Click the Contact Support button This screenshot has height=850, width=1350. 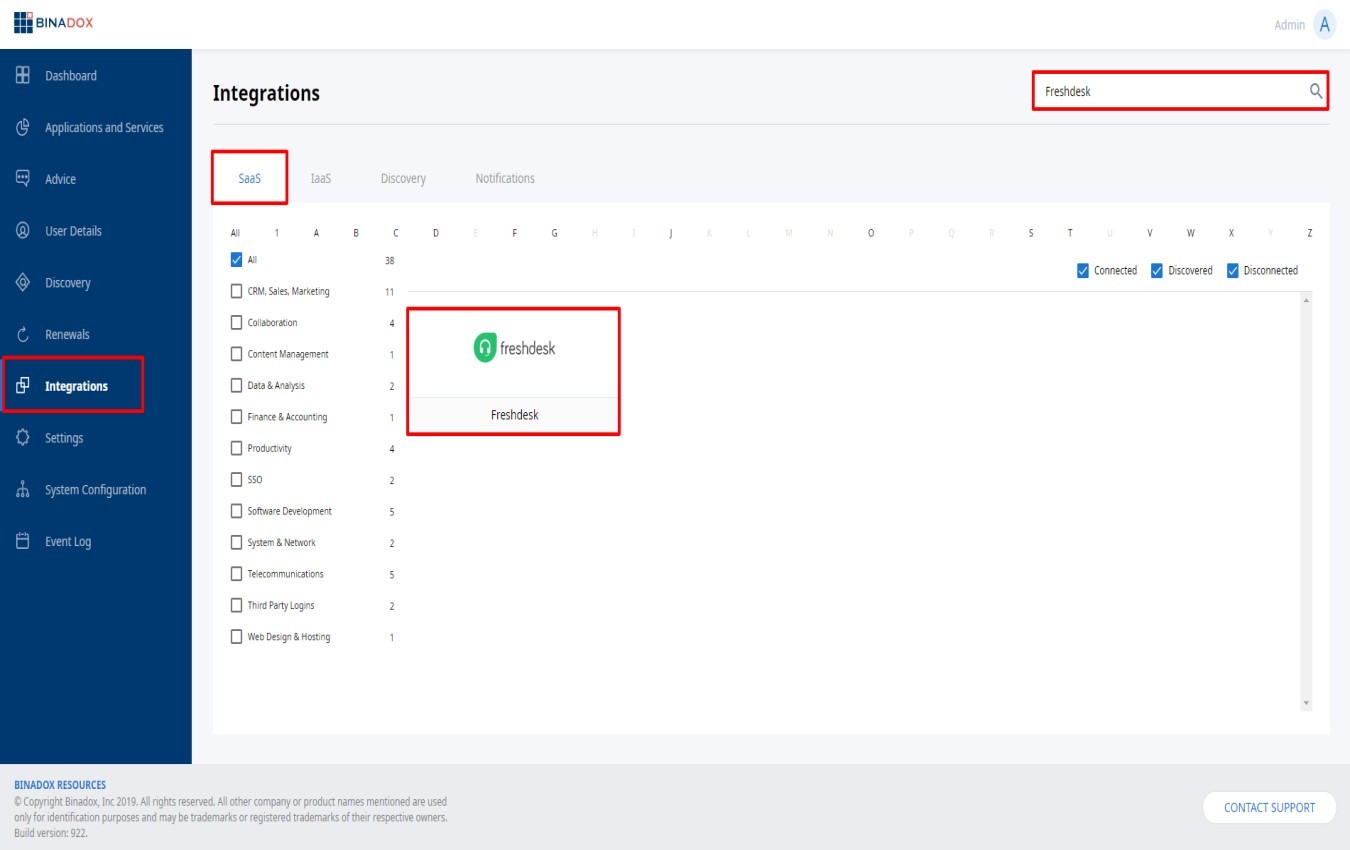click(1269, 808)
